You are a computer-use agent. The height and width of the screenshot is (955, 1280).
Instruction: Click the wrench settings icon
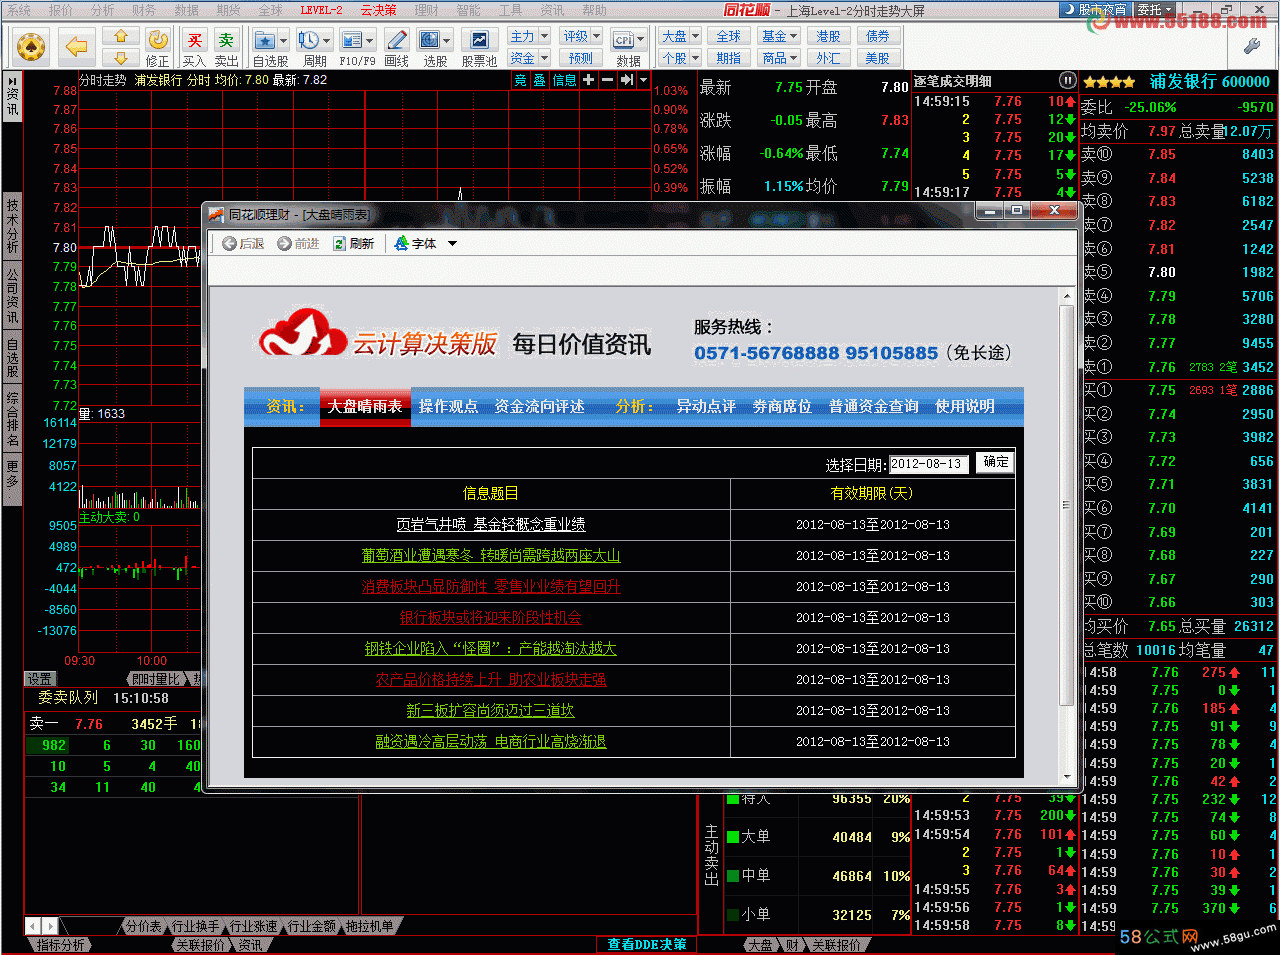1252,46
